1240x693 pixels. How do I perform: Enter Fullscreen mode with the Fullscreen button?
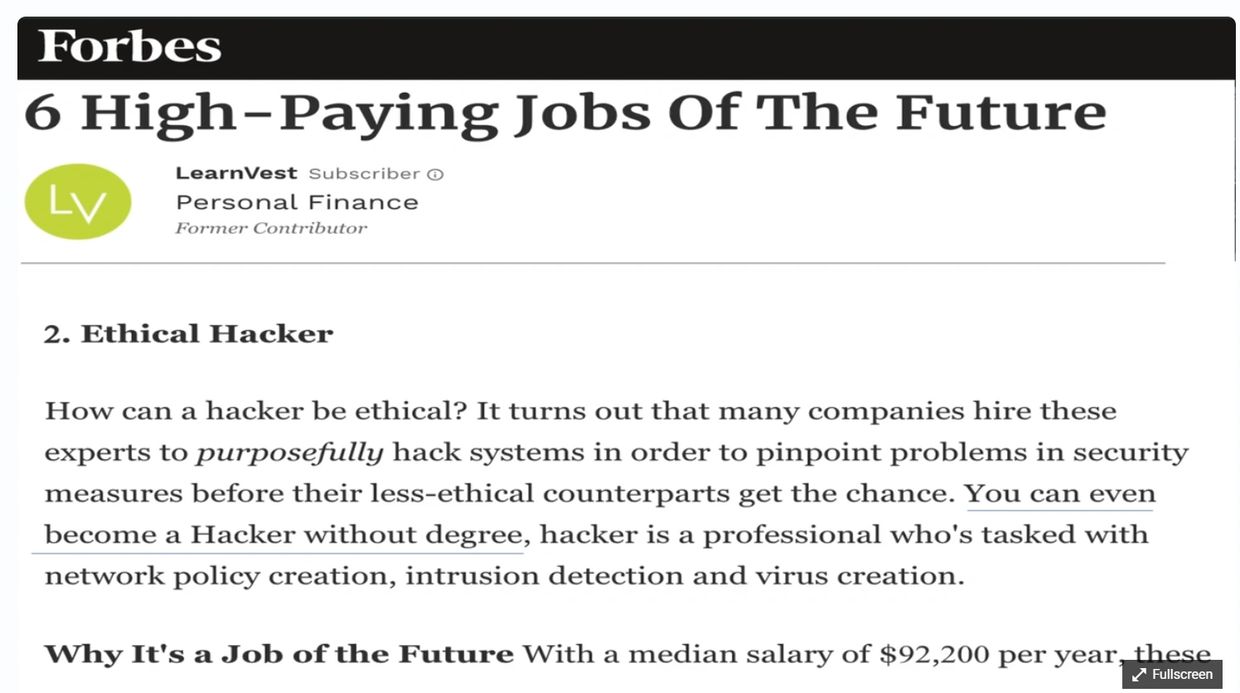[x=1172, y=674]
